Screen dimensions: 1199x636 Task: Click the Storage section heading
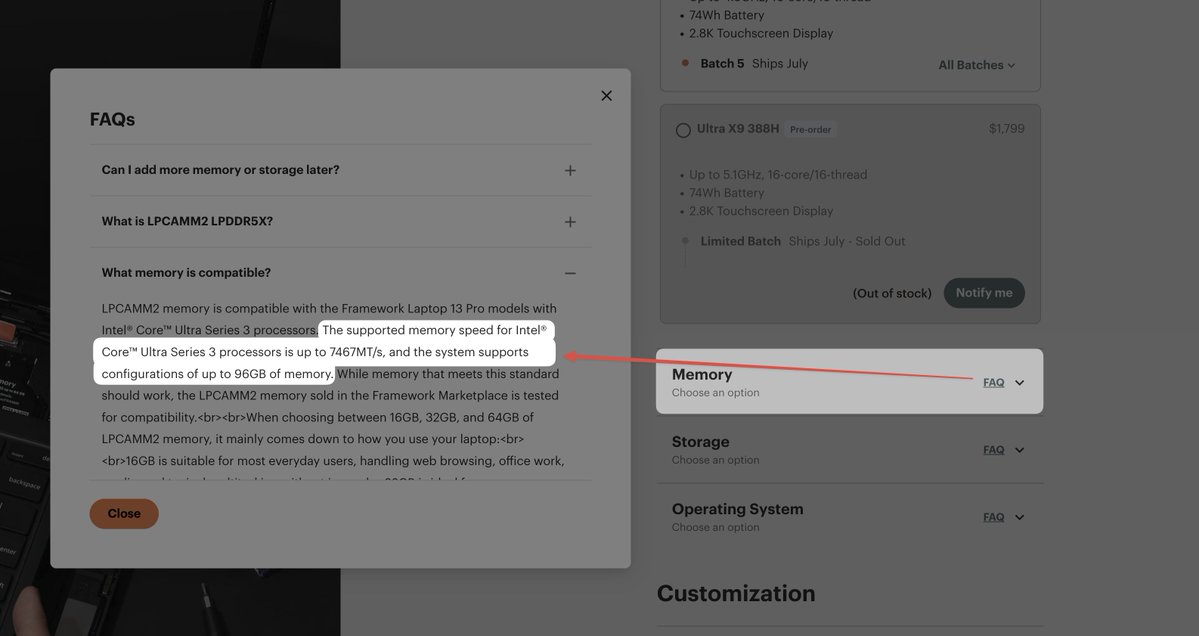tap(700, 442)
